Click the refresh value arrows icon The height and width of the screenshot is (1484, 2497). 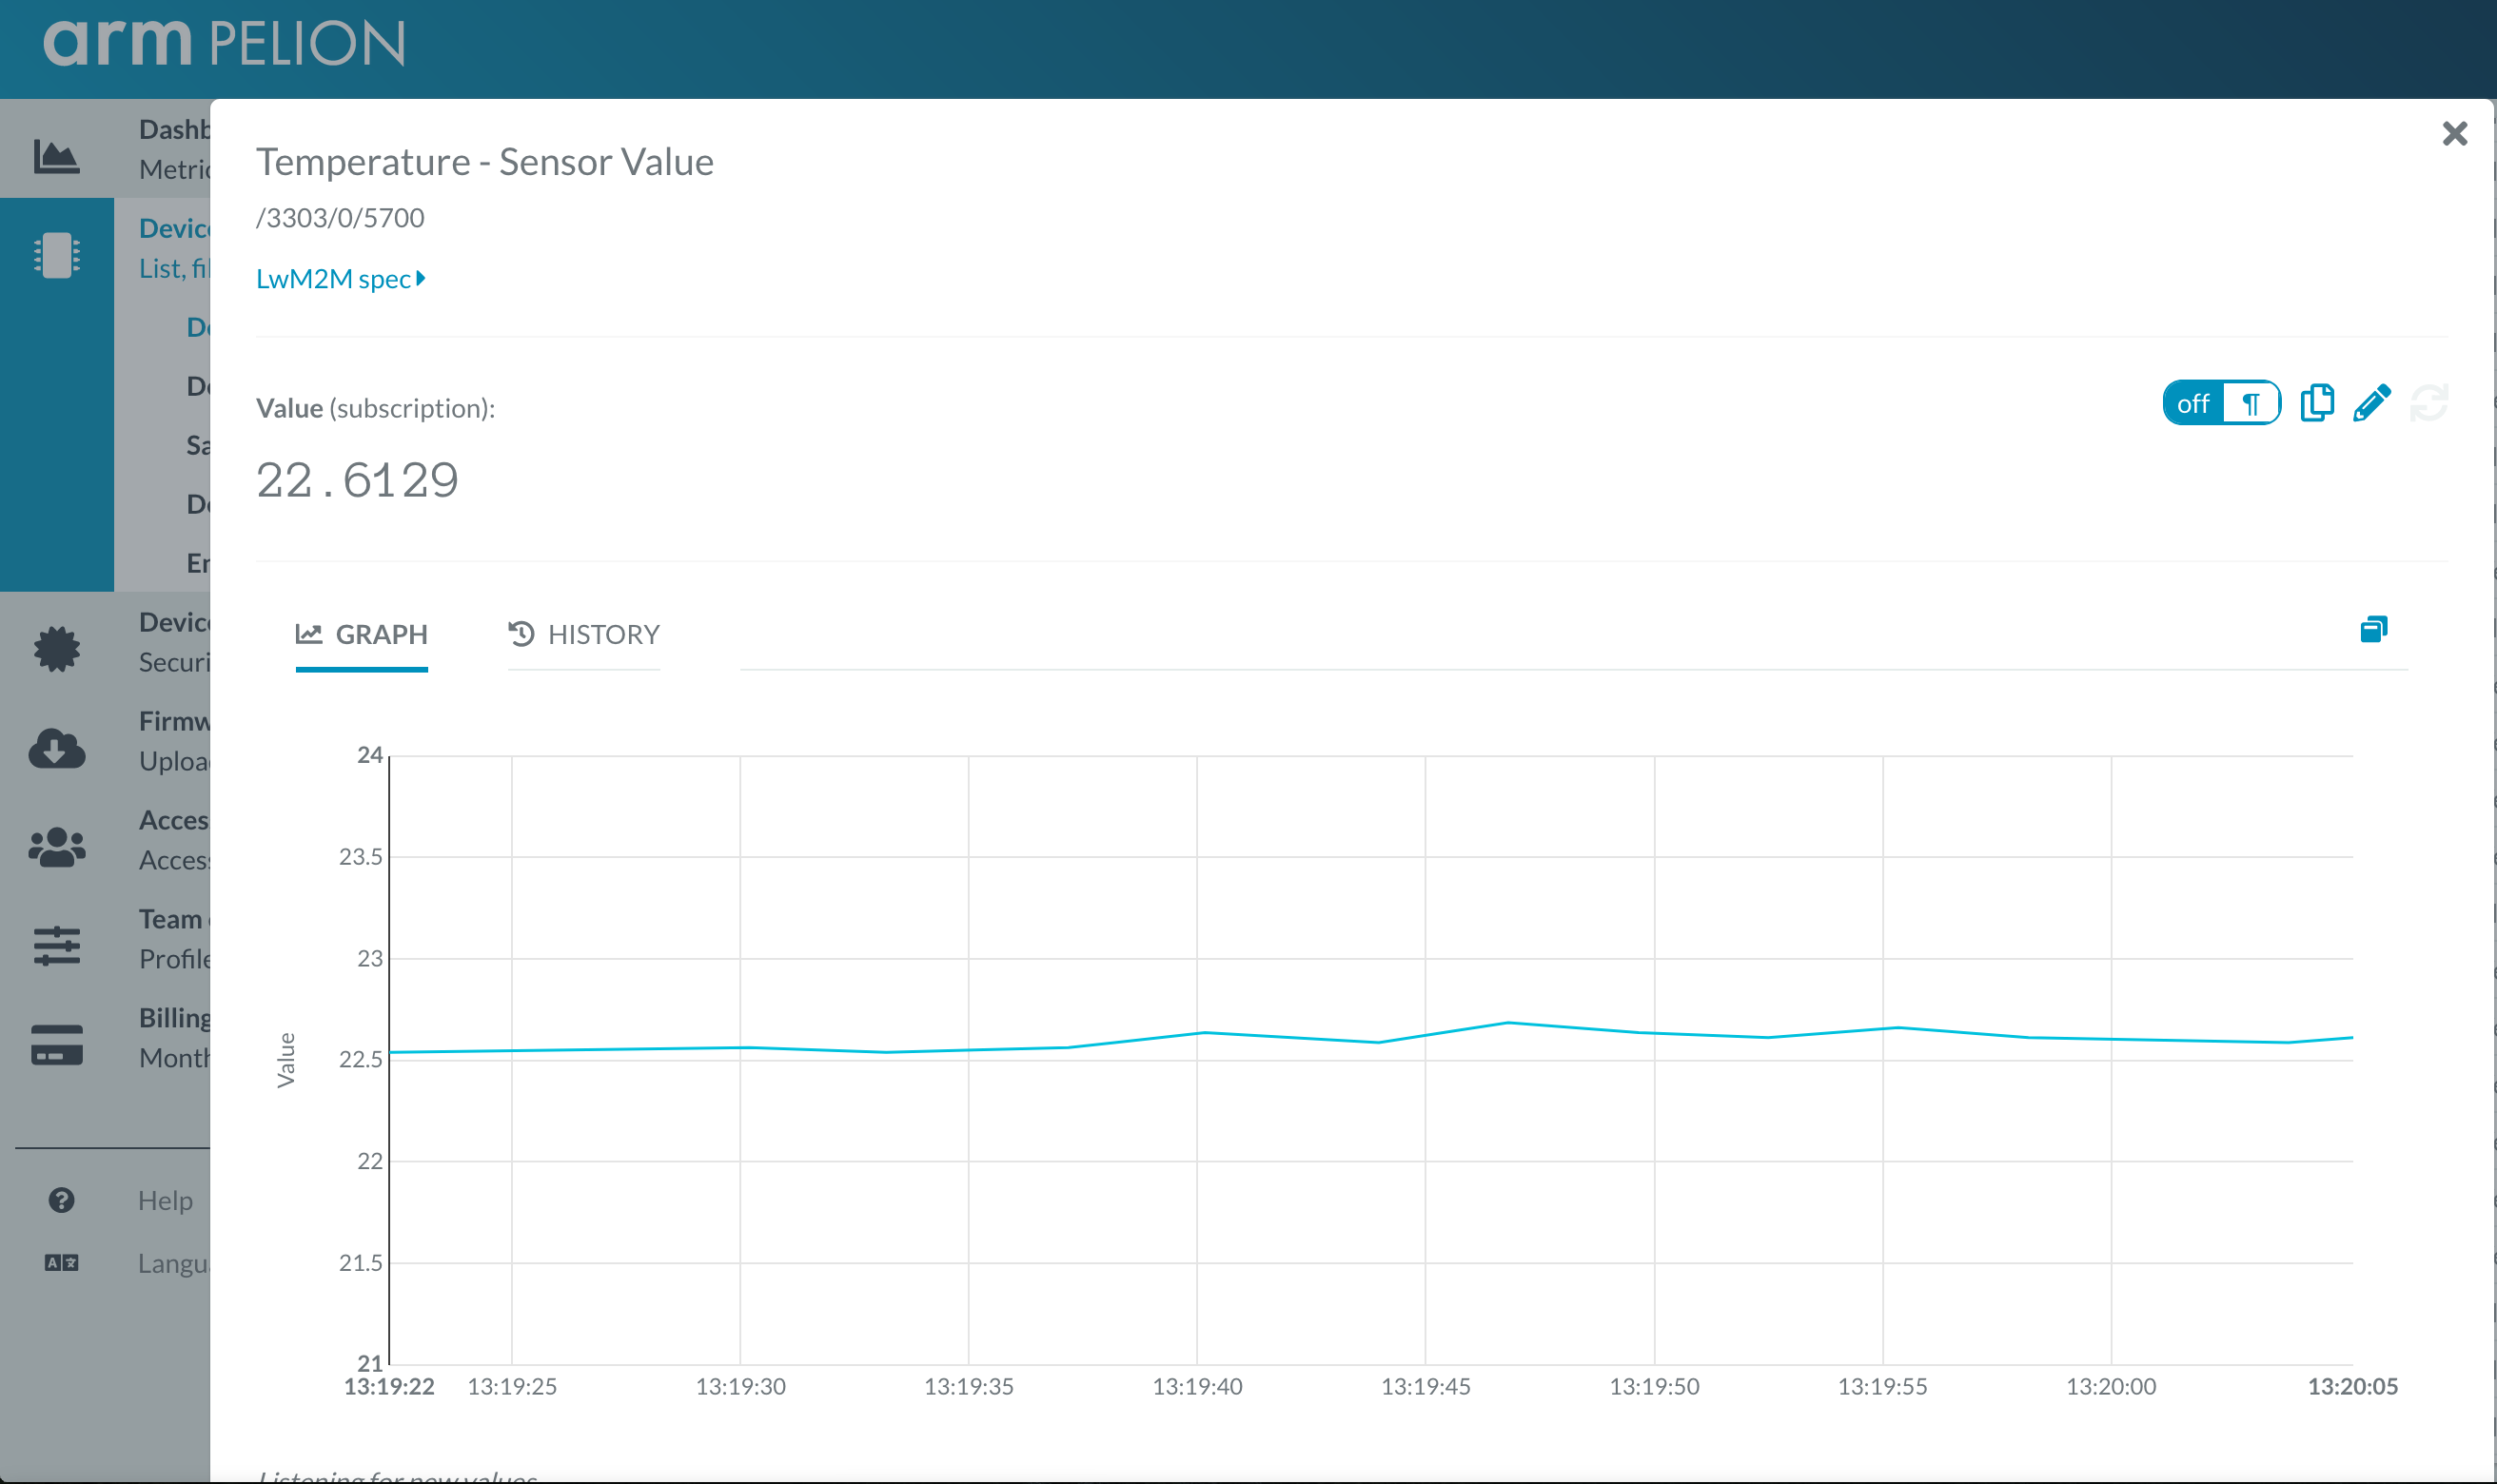click(x=2428, y=403)
